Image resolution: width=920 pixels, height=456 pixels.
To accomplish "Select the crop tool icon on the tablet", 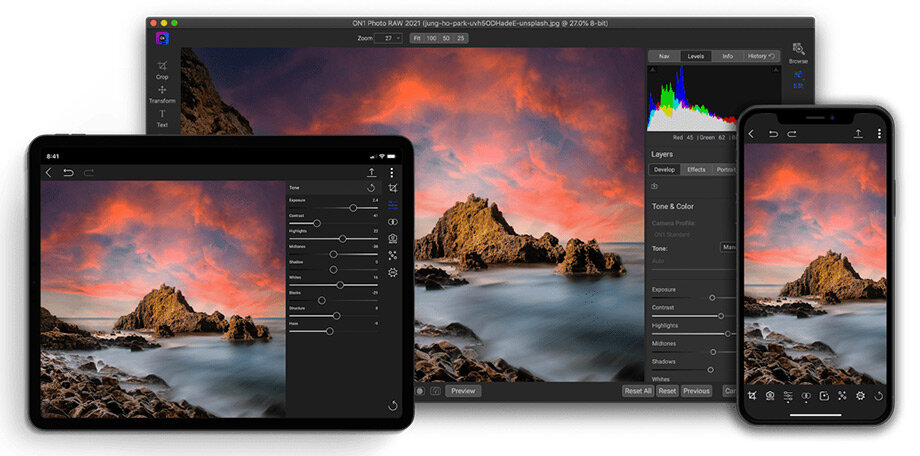I will [x=393, y=188].
